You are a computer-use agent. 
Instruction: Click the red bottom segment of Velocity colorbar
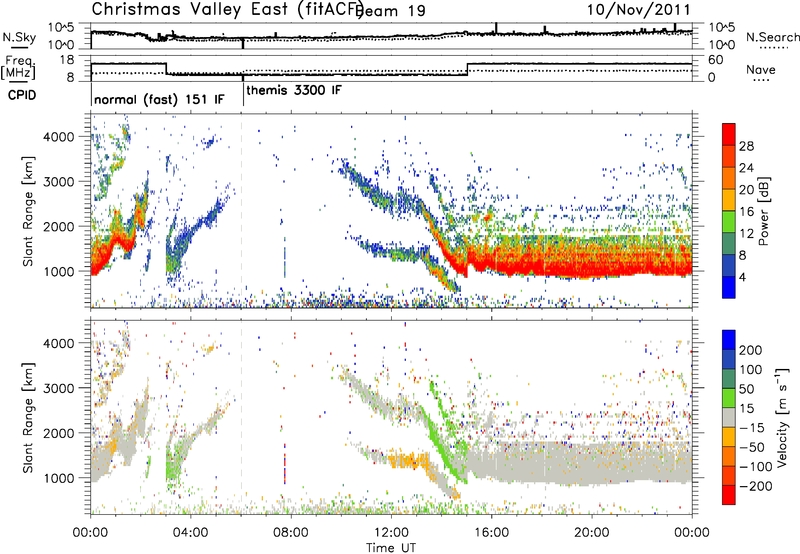click(729, 495)
